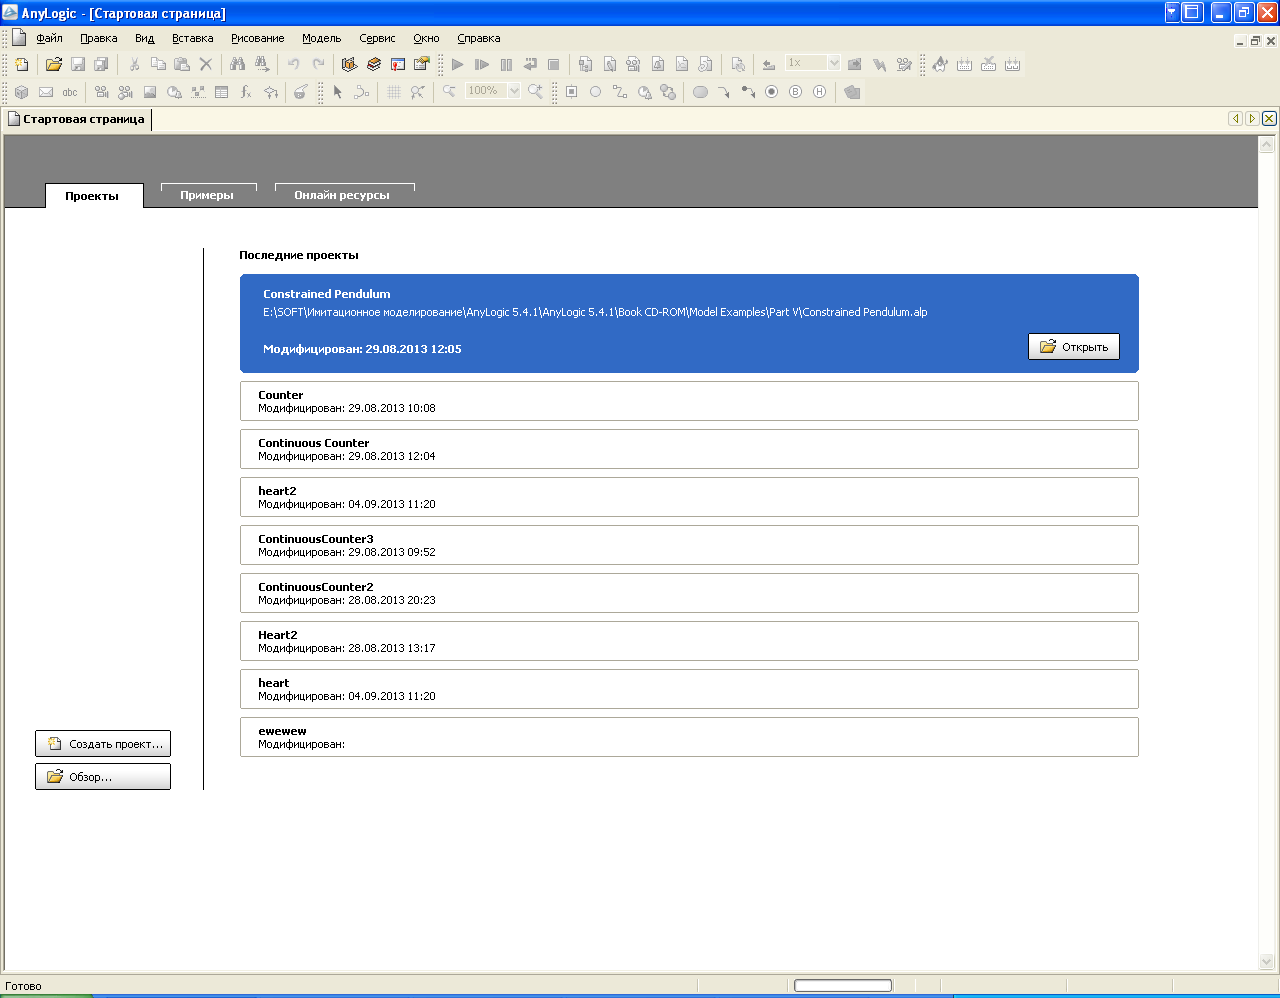Switch to the Примеры tab
This screenshot has height=998, width=1280.
(x=207, y=195)
